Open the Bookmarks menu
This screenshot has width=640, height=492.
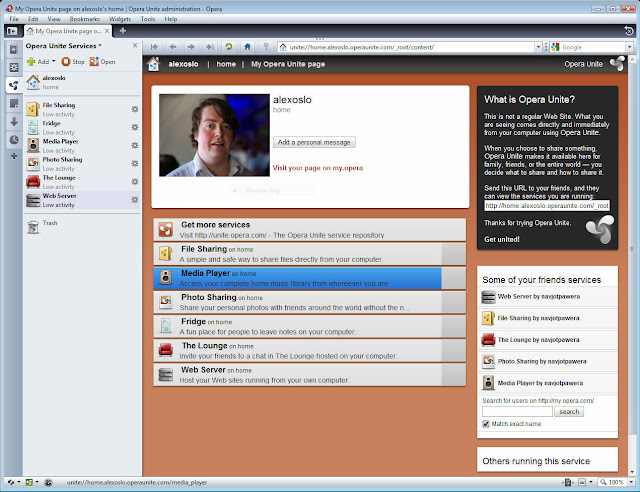83,19
